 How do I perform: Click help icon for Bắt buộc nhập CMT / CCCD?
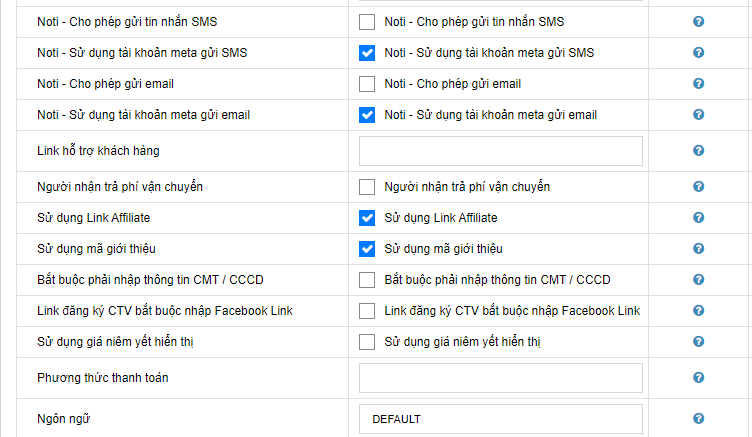[698, 279]
